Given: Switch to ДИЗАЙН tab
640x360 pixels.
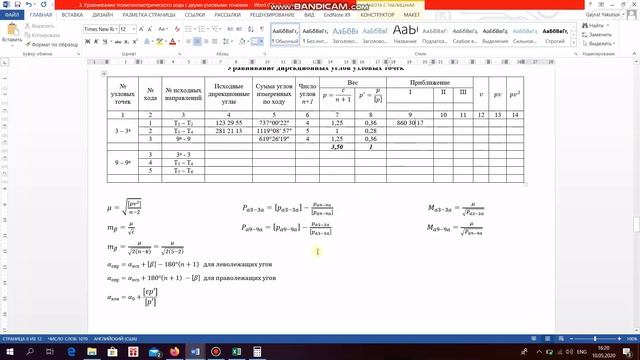Looking at the screenshot, I should click(102, 15).
